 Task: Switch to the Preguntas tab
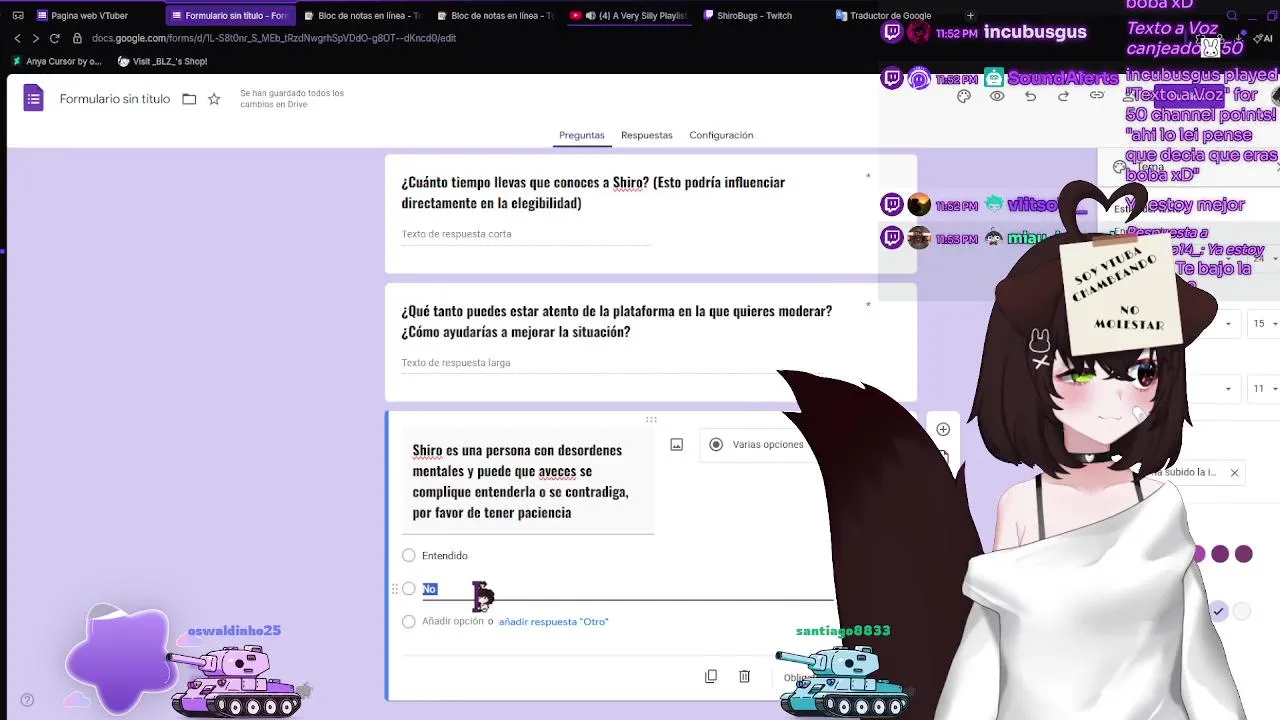coord(582,135)
